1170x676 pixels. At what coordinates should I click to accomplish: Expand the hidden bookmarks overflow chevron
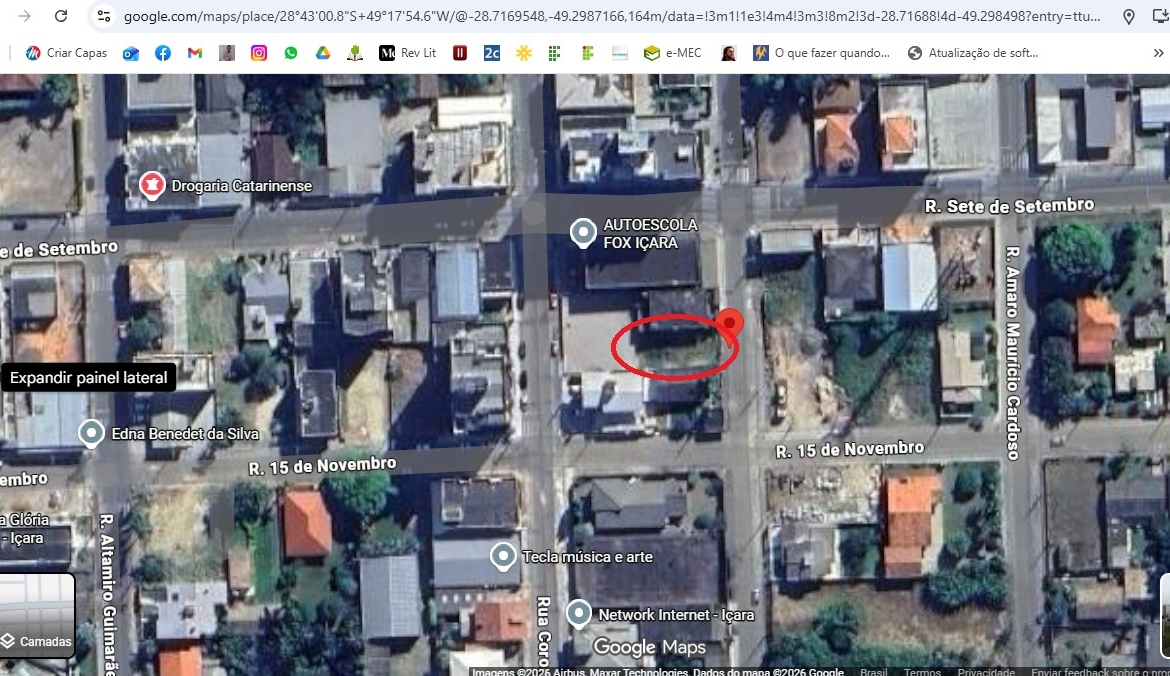1158,53
